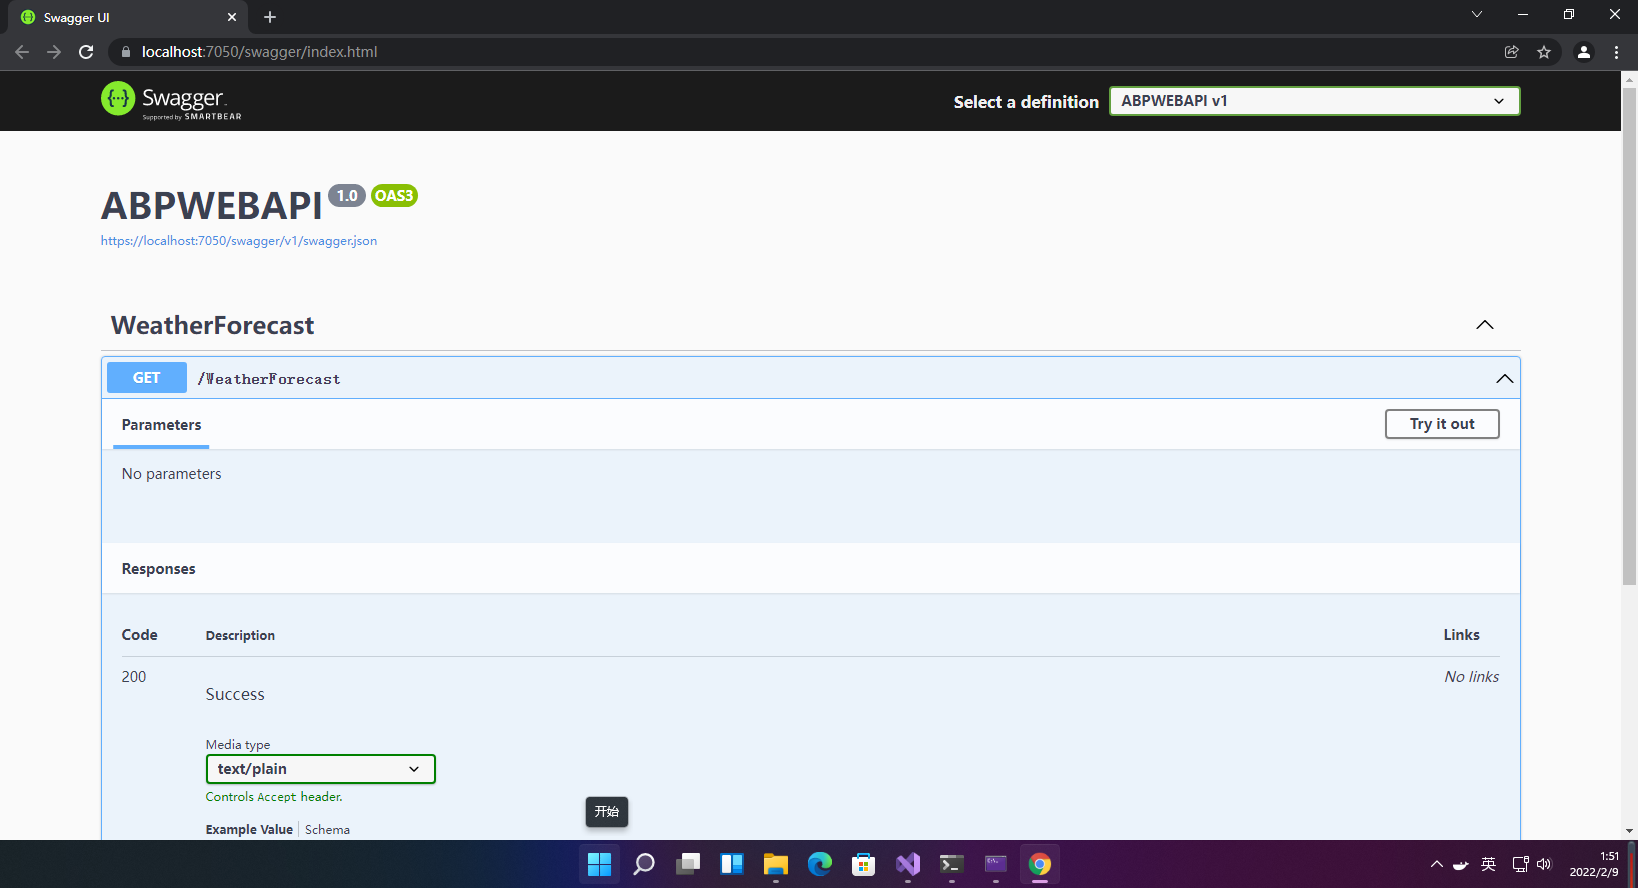The width and height of the screenshot is (1638, 888).
Task: Click the ABPWEBAPI title
Action: point(212,206)
